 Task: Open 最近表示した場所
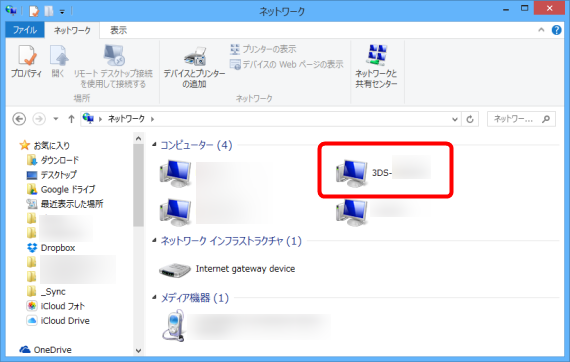click(x=65, y=204)
